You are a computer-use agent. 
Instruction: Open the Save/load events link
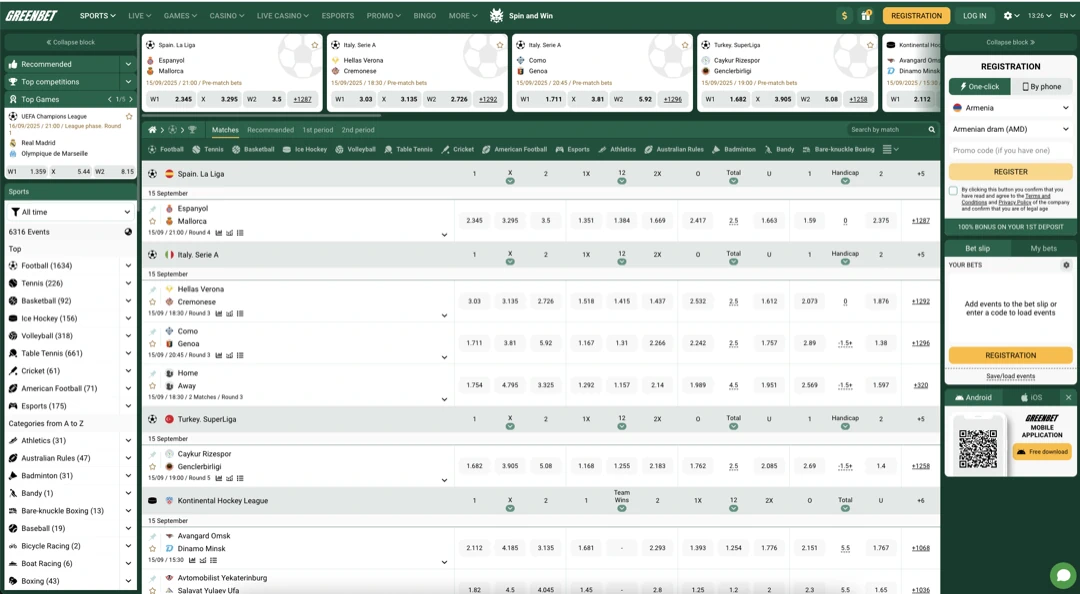[1010, 376]
